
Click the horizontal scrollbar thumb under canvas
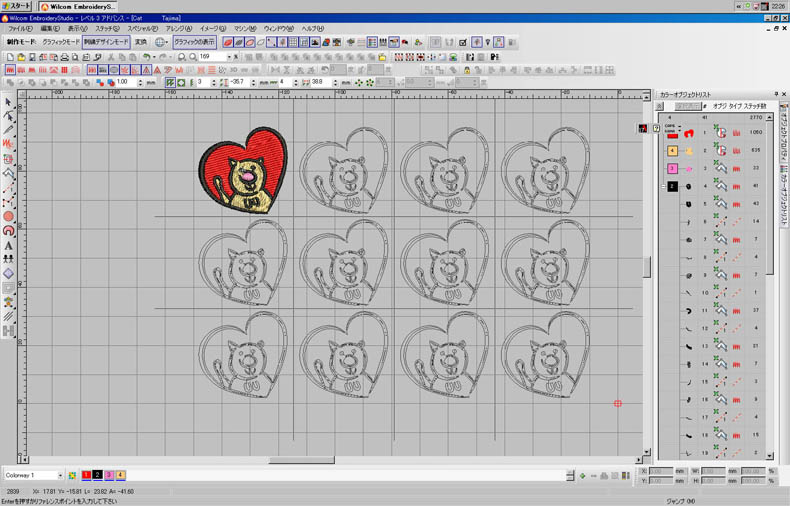(301, 460)
